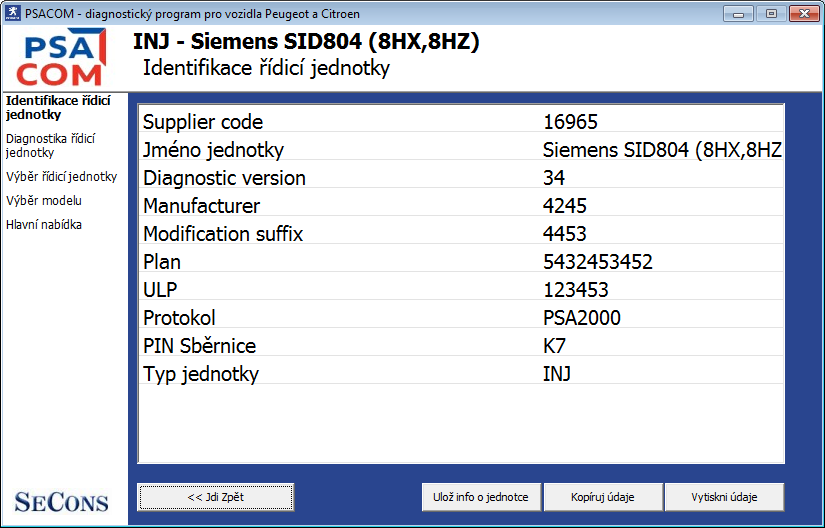The width and height of the screenshot is (825, 528).
Task: Minimize the PSACOM window
Action: tap(740, 14)
